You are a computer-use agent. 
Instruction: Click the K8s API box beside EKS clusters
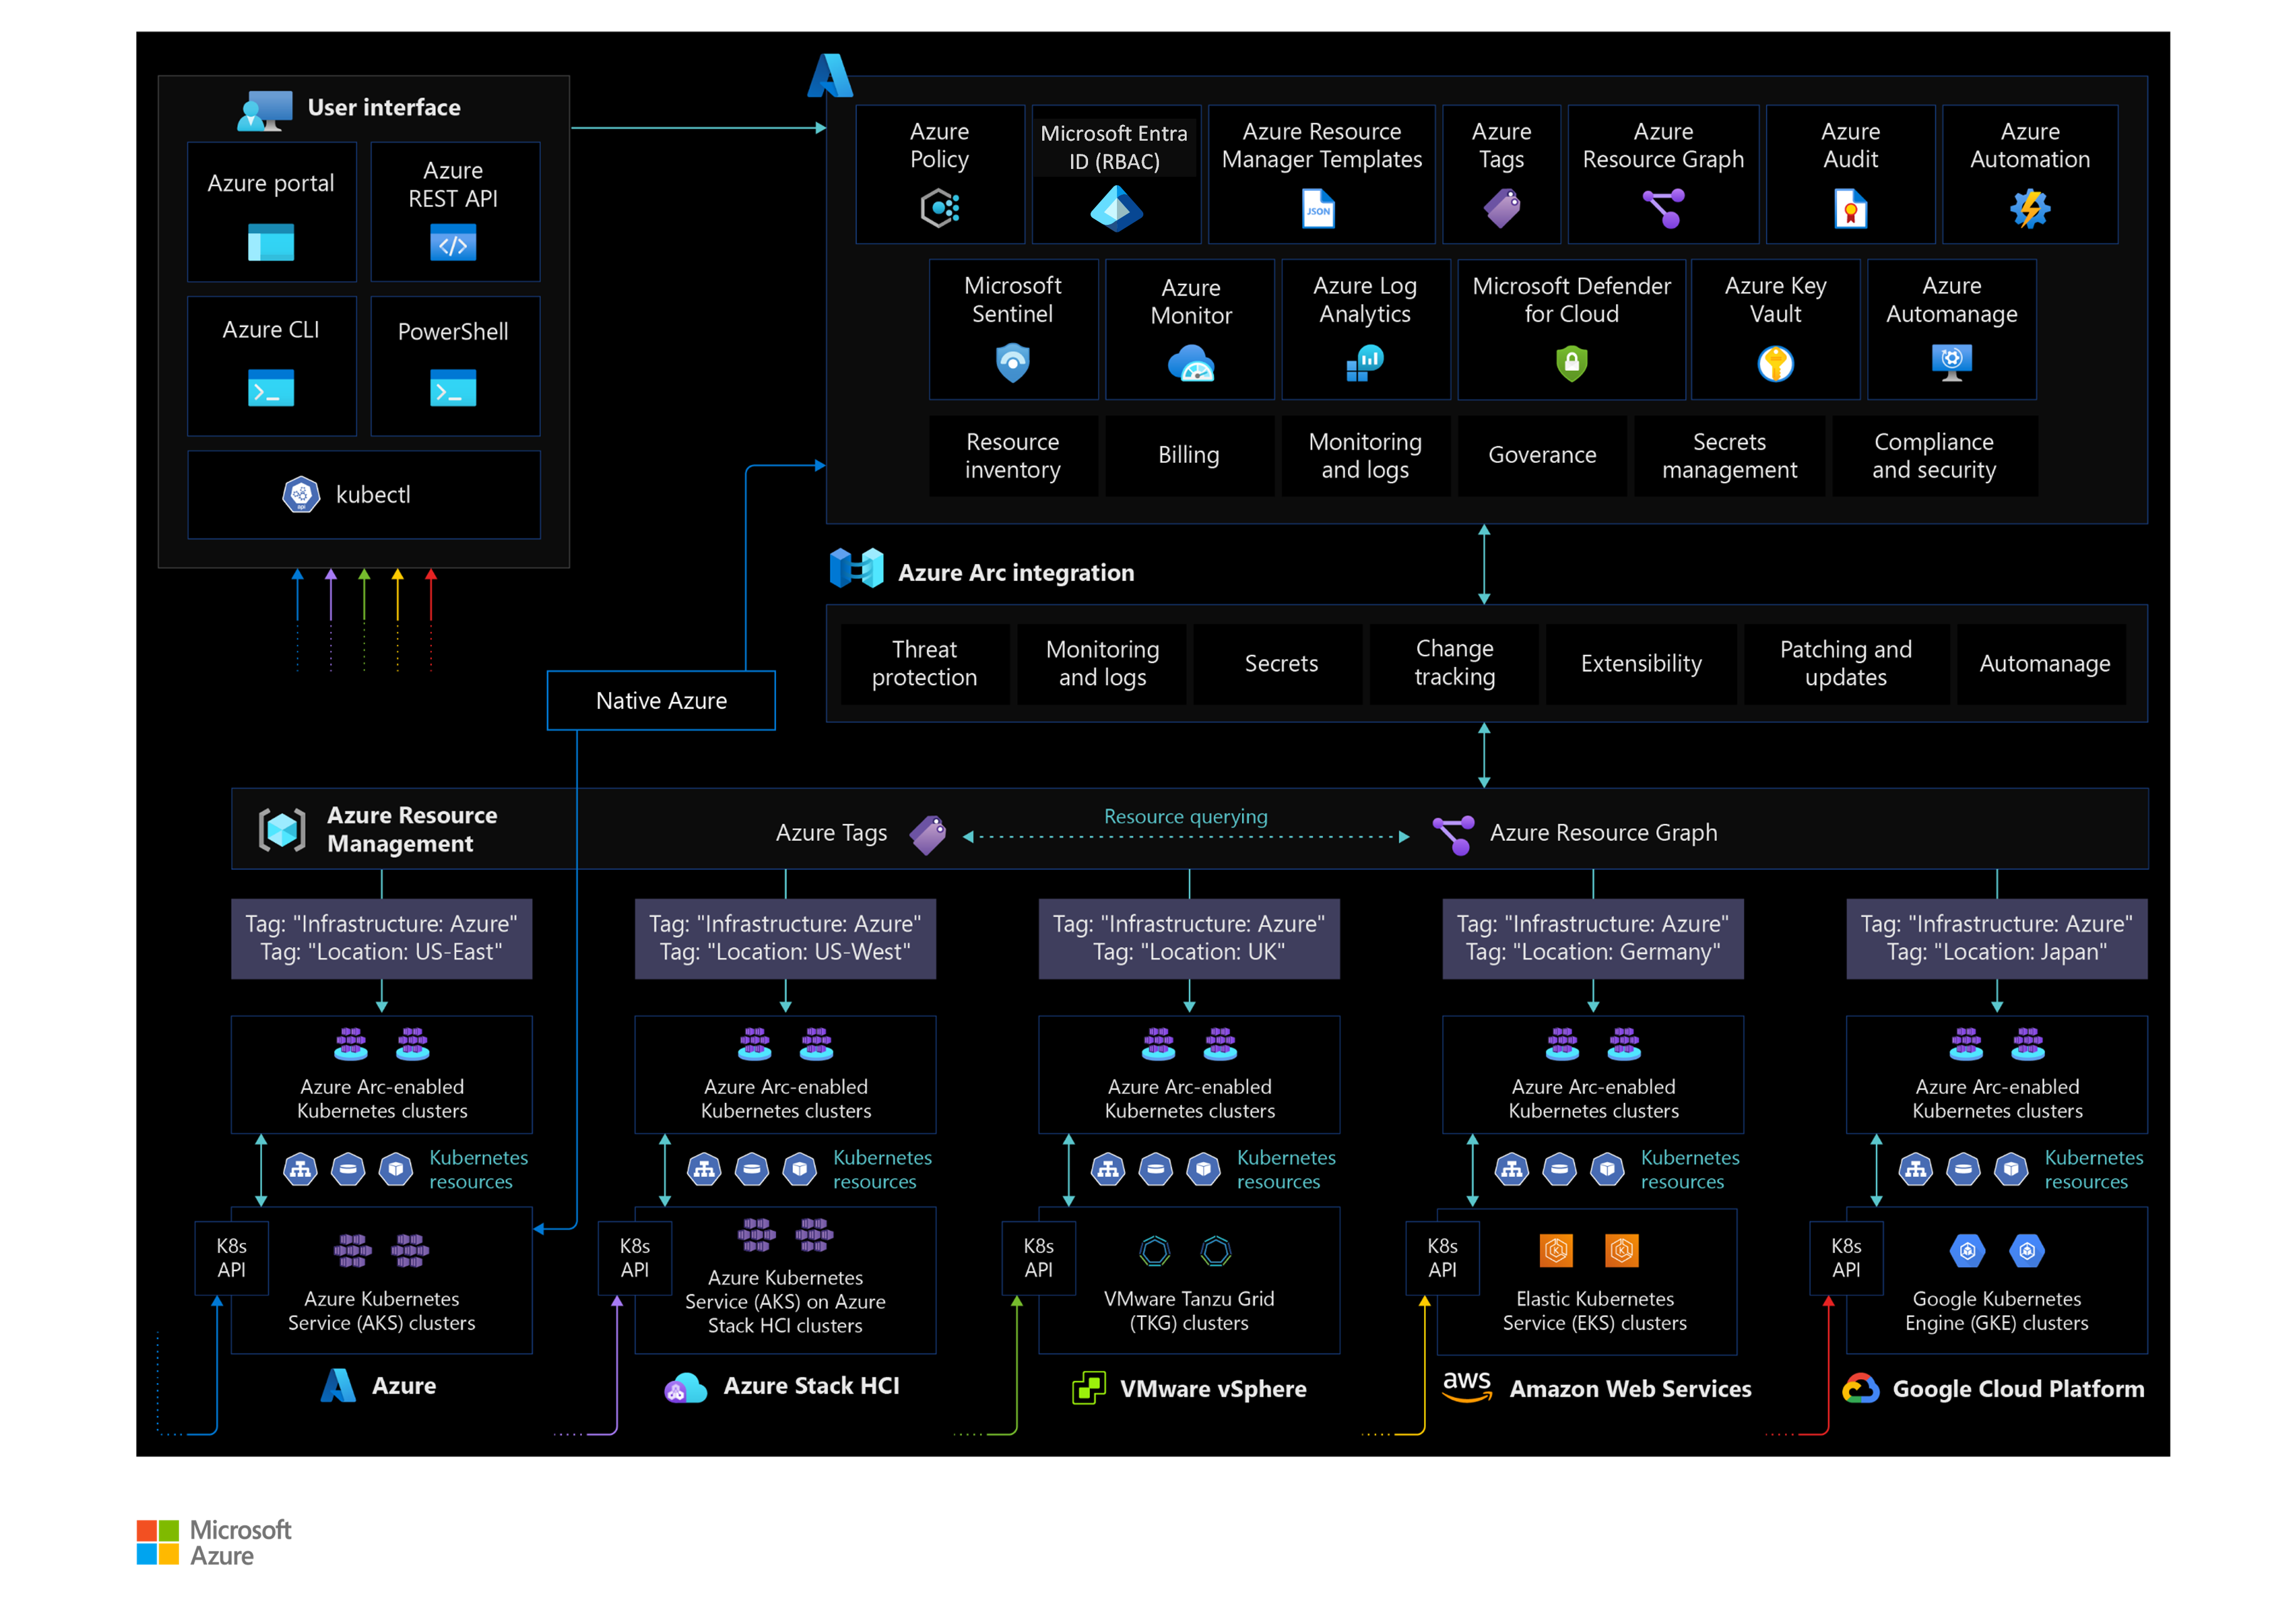(x=1442, y=1258)
